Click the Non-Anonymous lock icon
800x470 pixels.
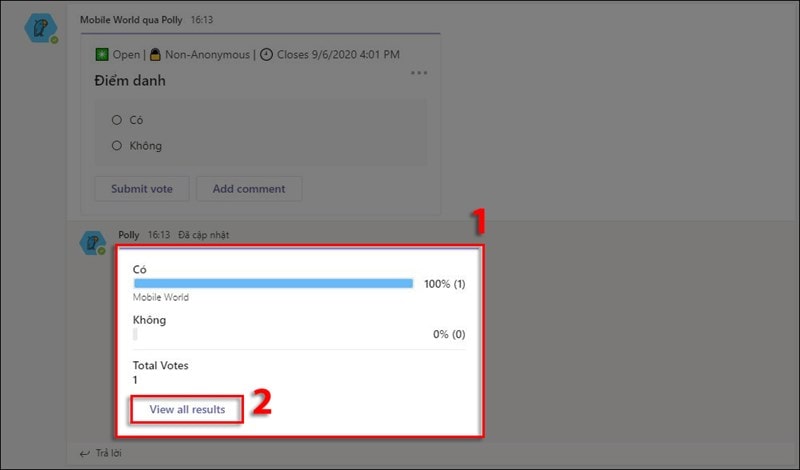(x=155, y=54)
